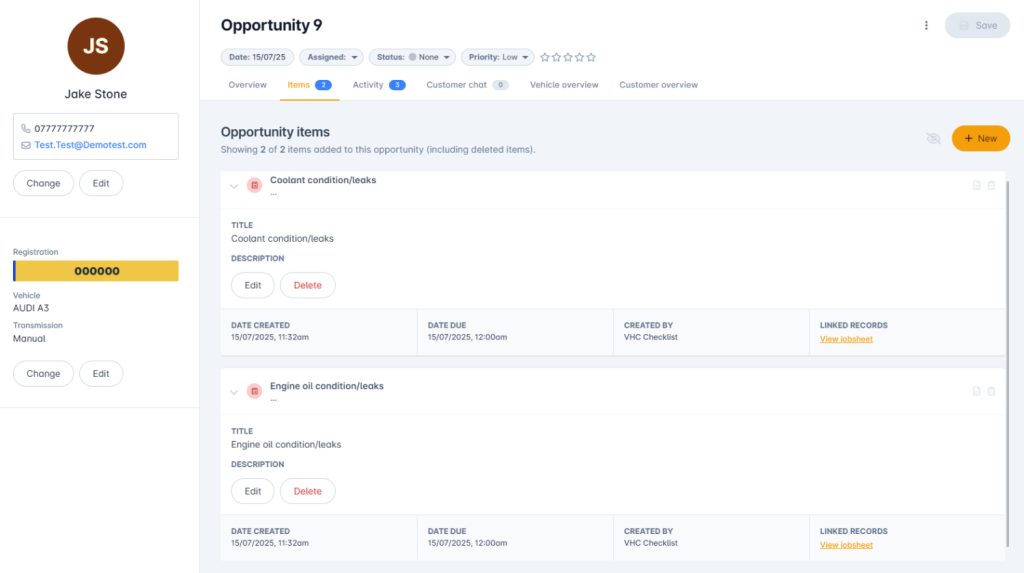The image size is (1024, 573).
Task: Set rating to four stars
Action: click(x=579, y=57)
